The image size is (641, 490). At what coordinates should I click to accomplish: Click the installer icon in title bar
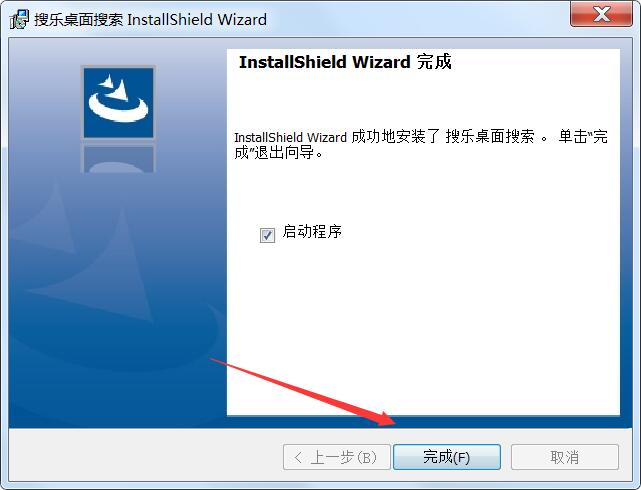tap(19, 19)
